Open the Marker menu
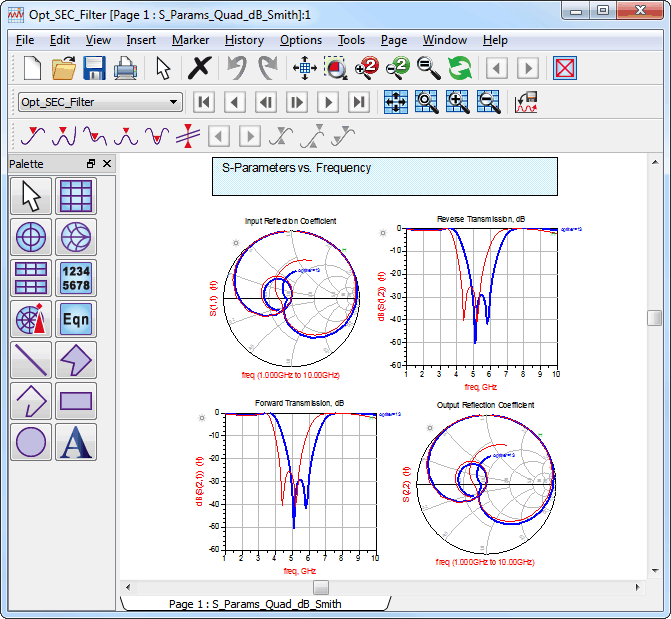The image size is (671, 619). 190,40
